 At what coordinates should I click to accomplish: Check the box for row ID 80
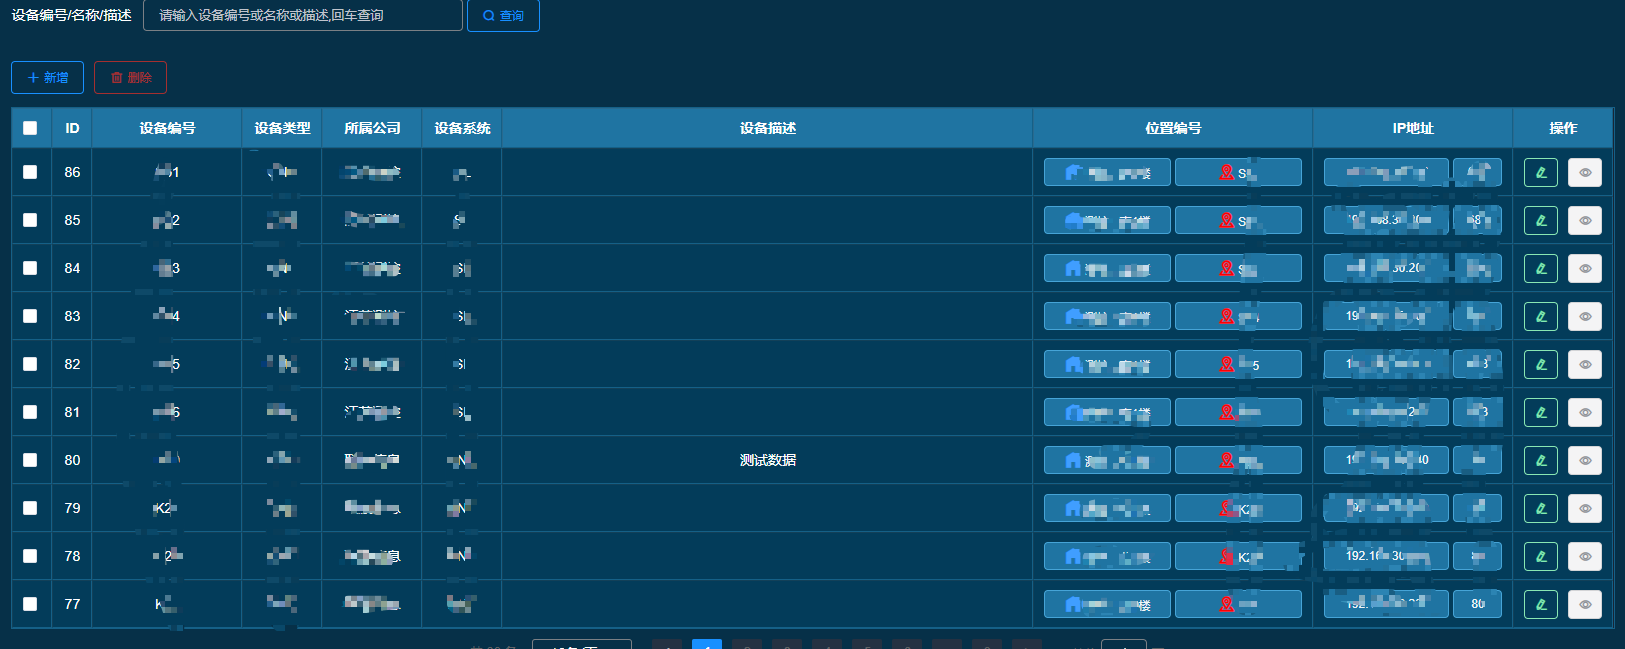click(x=30, y=460)
